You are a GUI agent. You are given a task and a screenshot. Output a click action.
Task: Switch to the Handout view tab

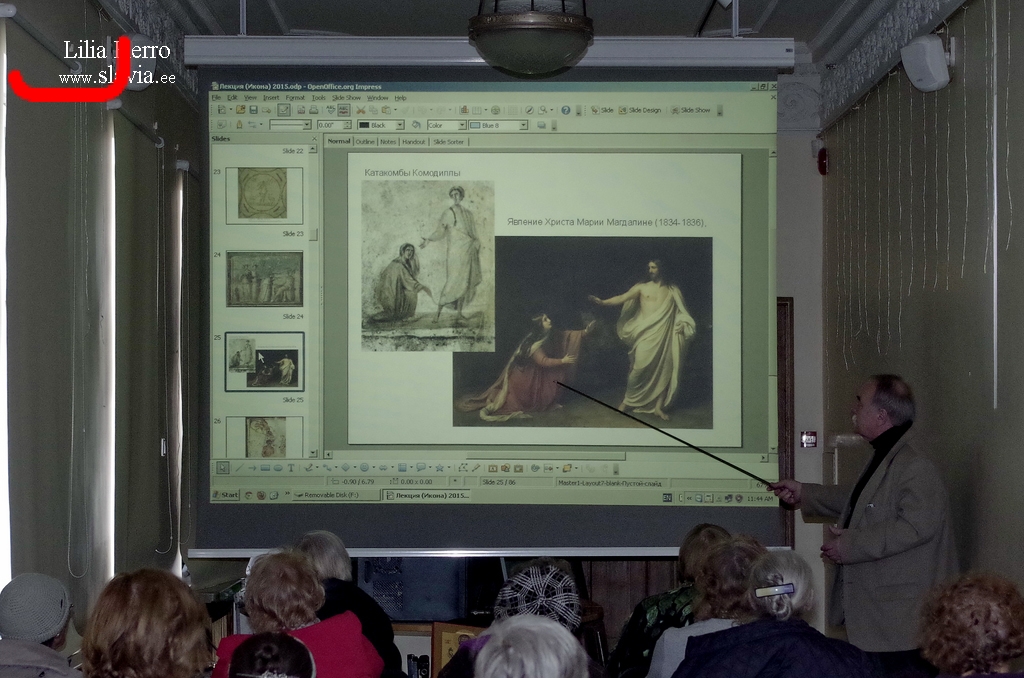pos(413,142)
